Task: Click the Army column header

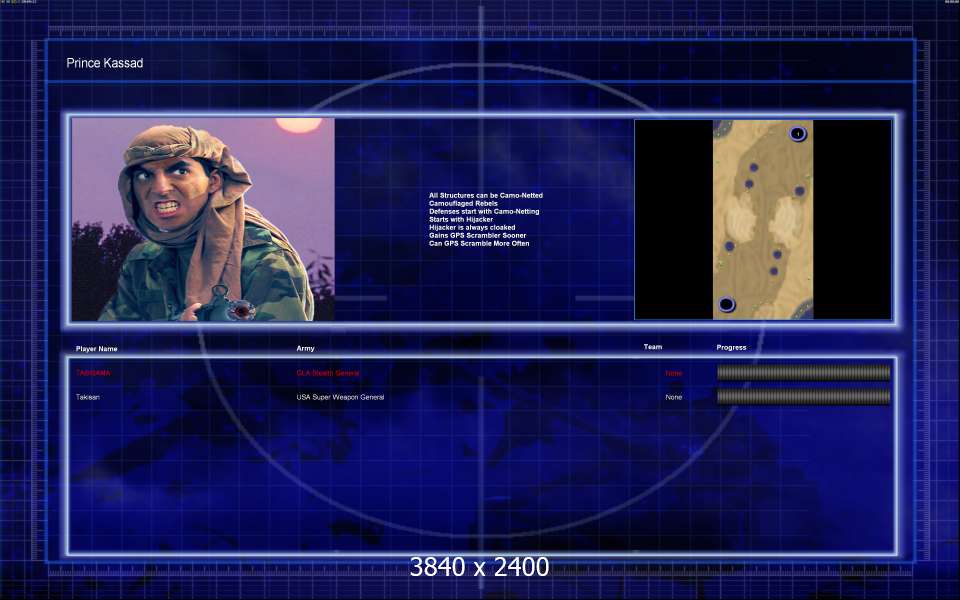Action: coord(305,348)
